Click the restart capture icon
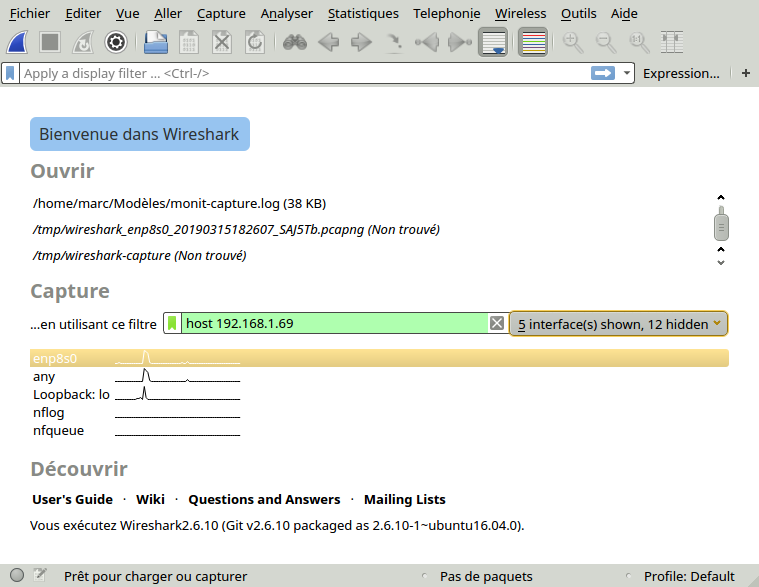Image resolution: width=759 pixels, height=587 pixels. click(83, 42)
